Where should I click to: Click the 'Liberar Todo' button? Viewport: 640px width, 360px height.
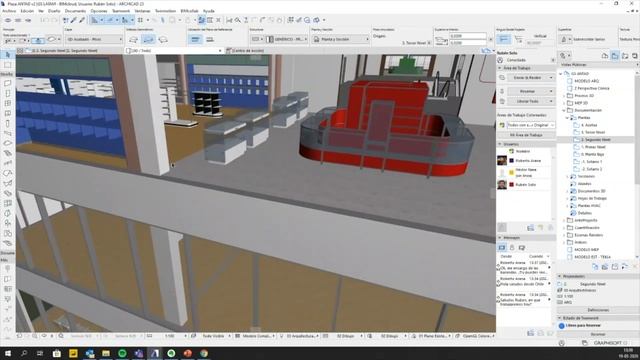[x=527, y=101]
